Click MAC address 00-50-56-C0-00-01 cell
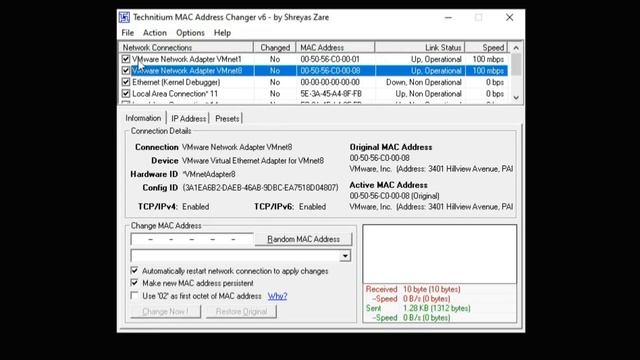640x360 pixels. pos(330,59)
